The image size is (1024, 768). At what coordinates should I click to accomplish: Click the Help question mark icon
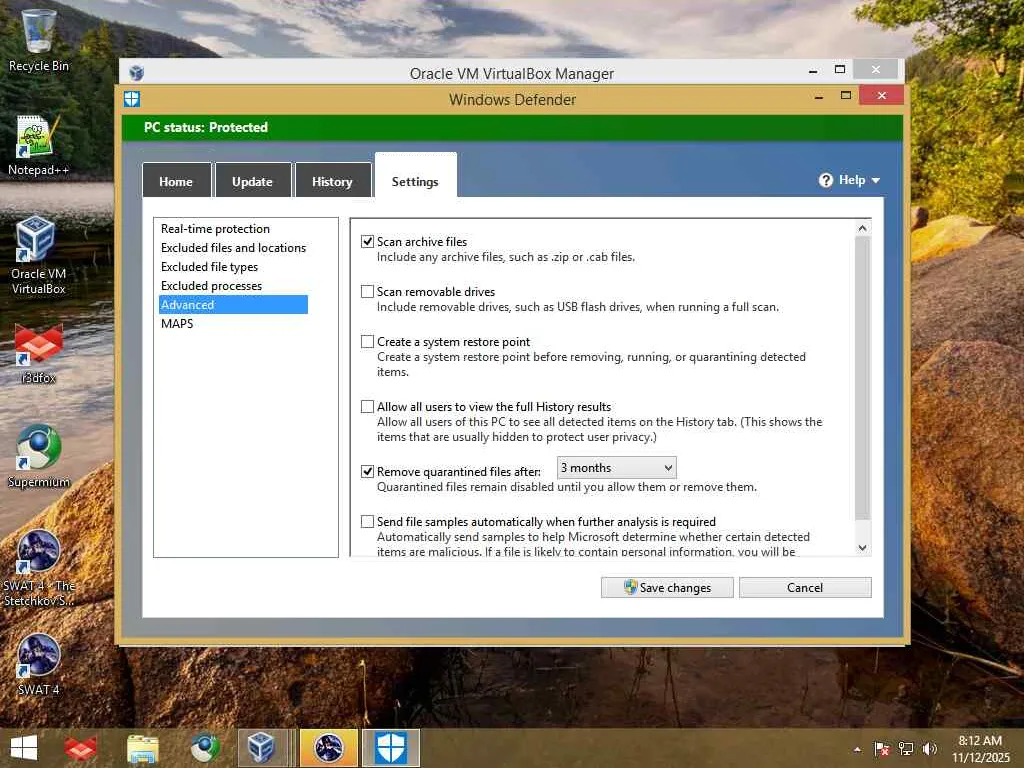coord(825,180)
